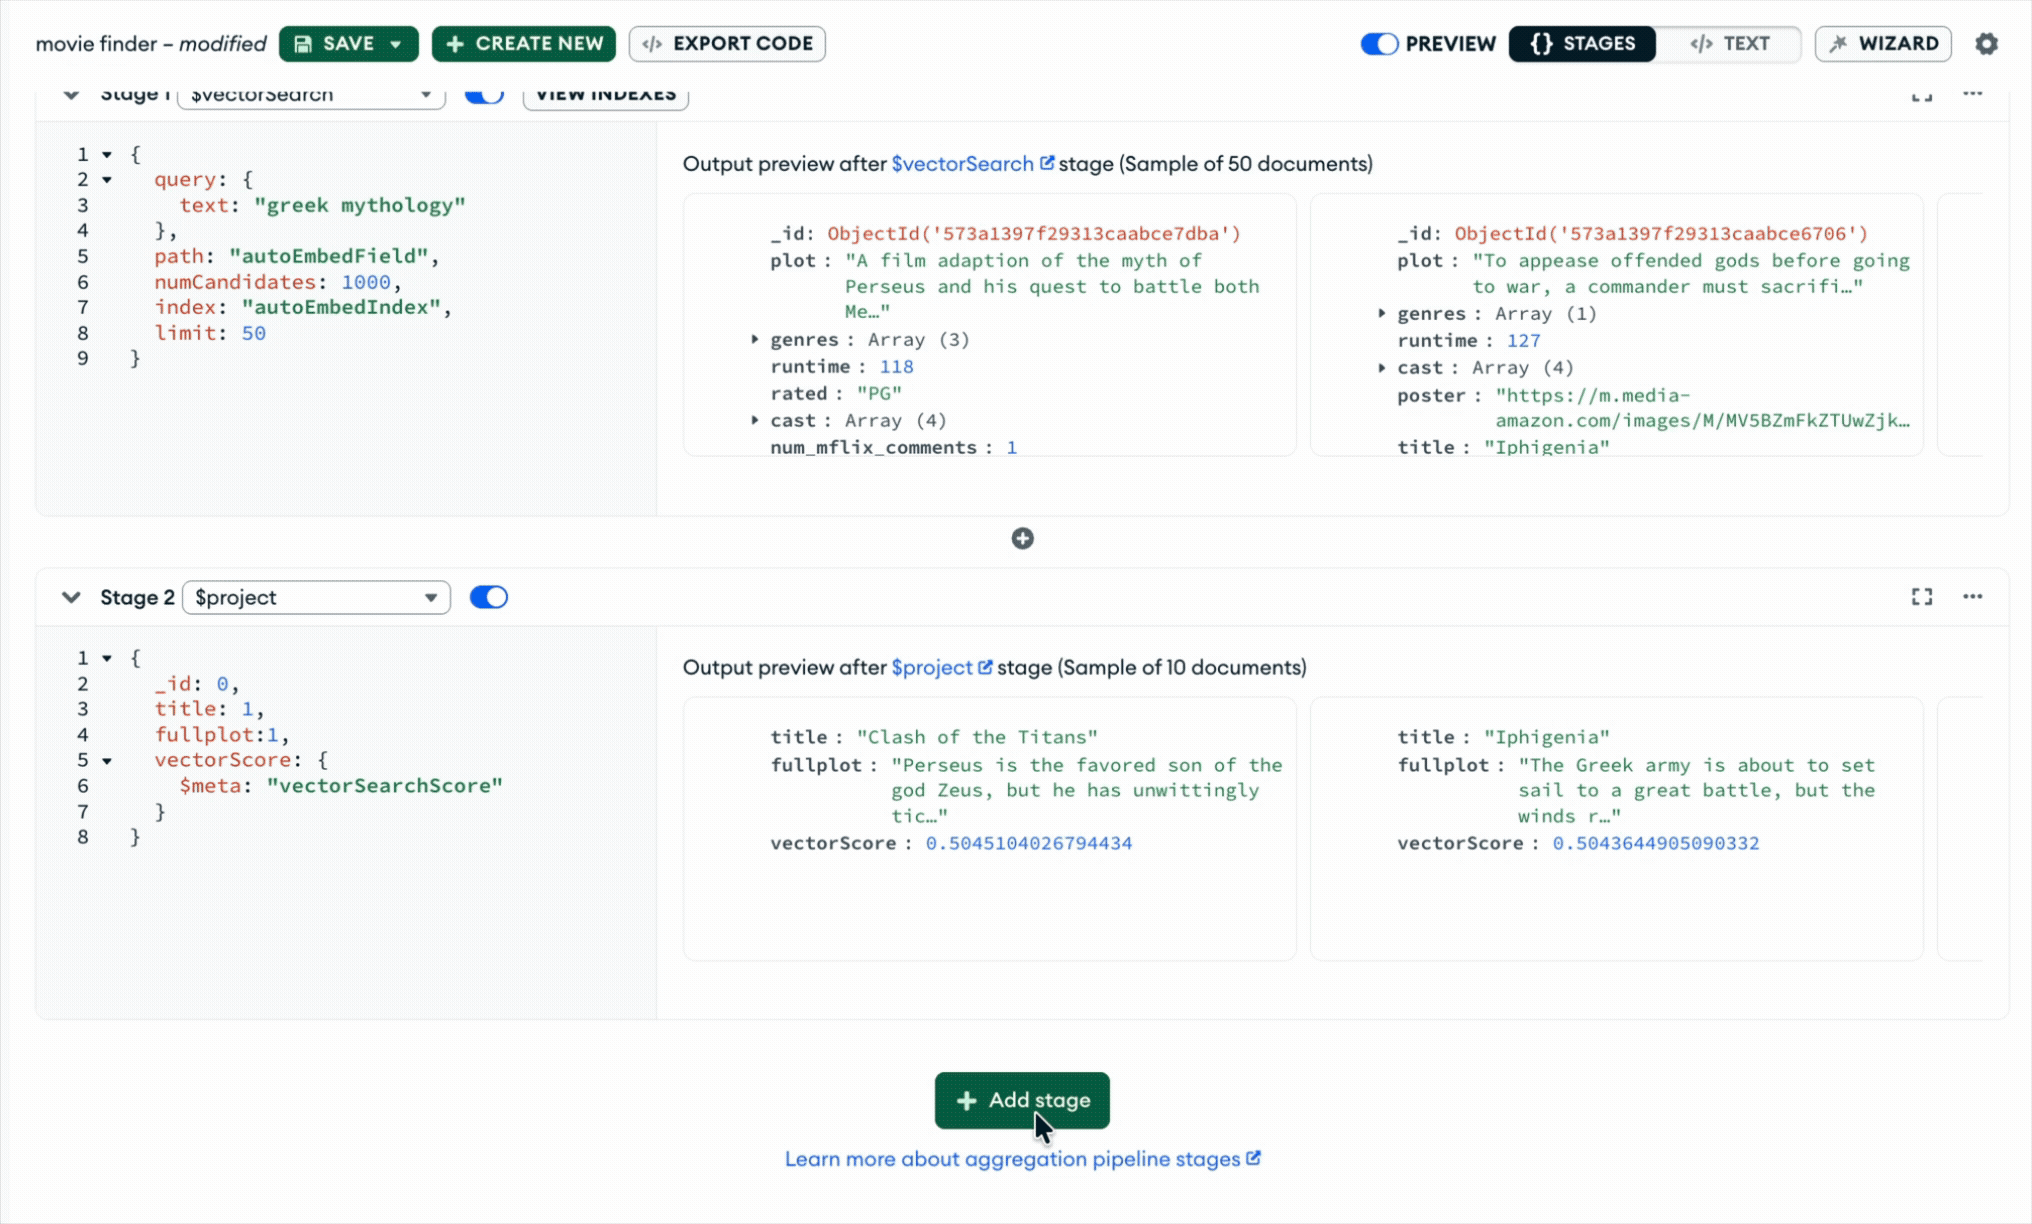Open Stage 2 $project operator dropdown
The height and width of the screenshot is (1224, 2032).
tap(316, 597)
